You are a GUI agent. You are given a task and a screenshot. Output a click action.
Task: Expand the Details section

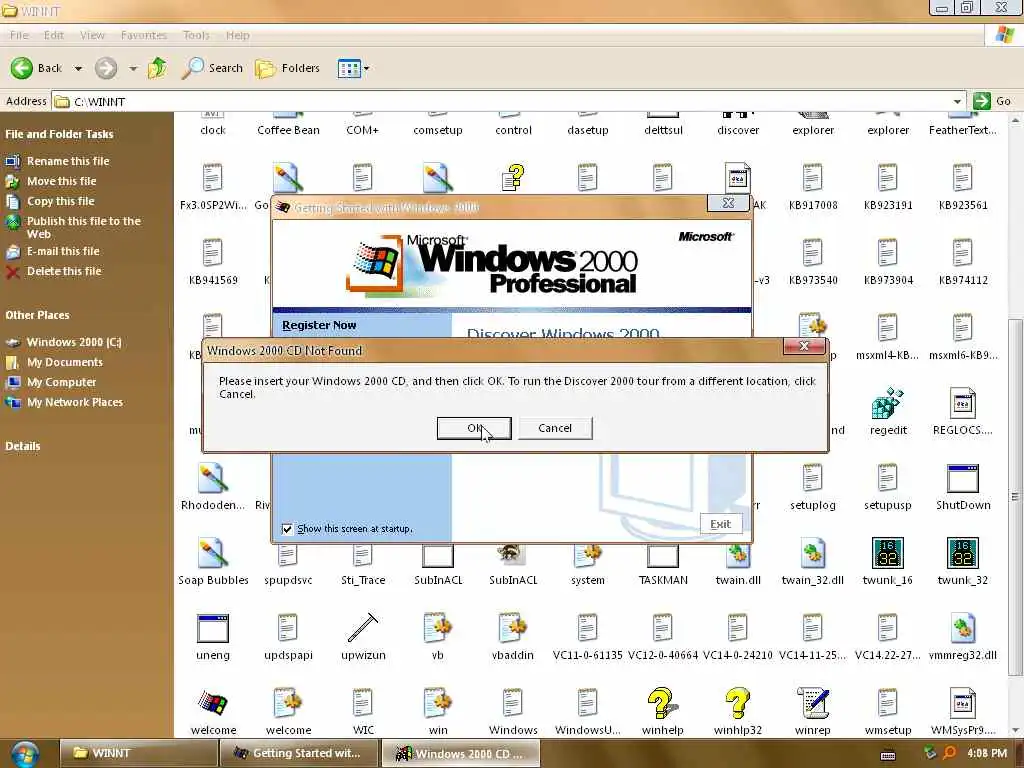pyautogui.click(x=23, y=446)
